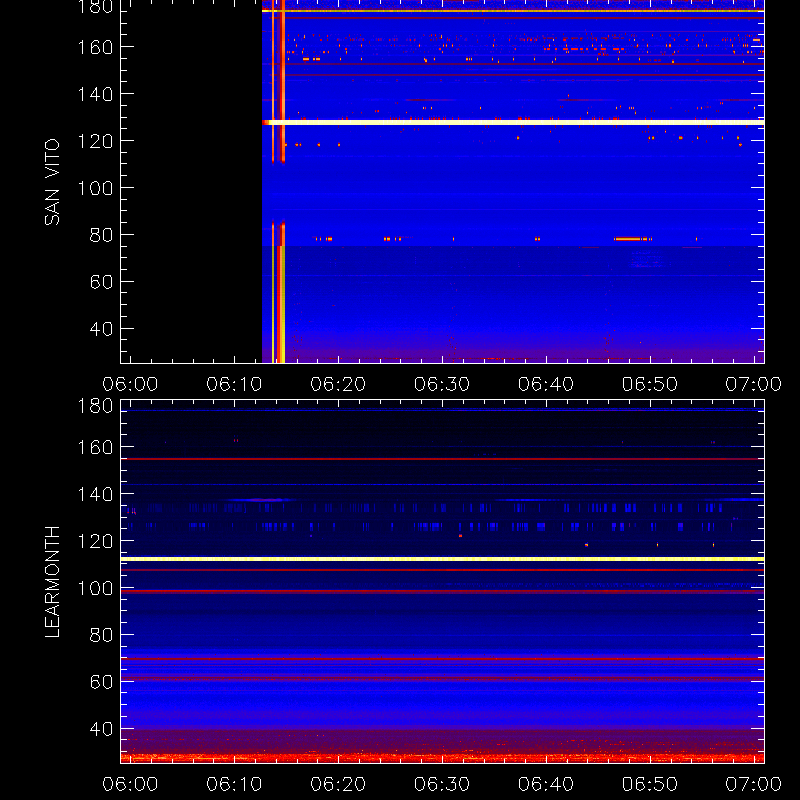Click 07:00 time label under San Vito plot
The width and height of the screenshot is (800, 800).
(754, 384)
